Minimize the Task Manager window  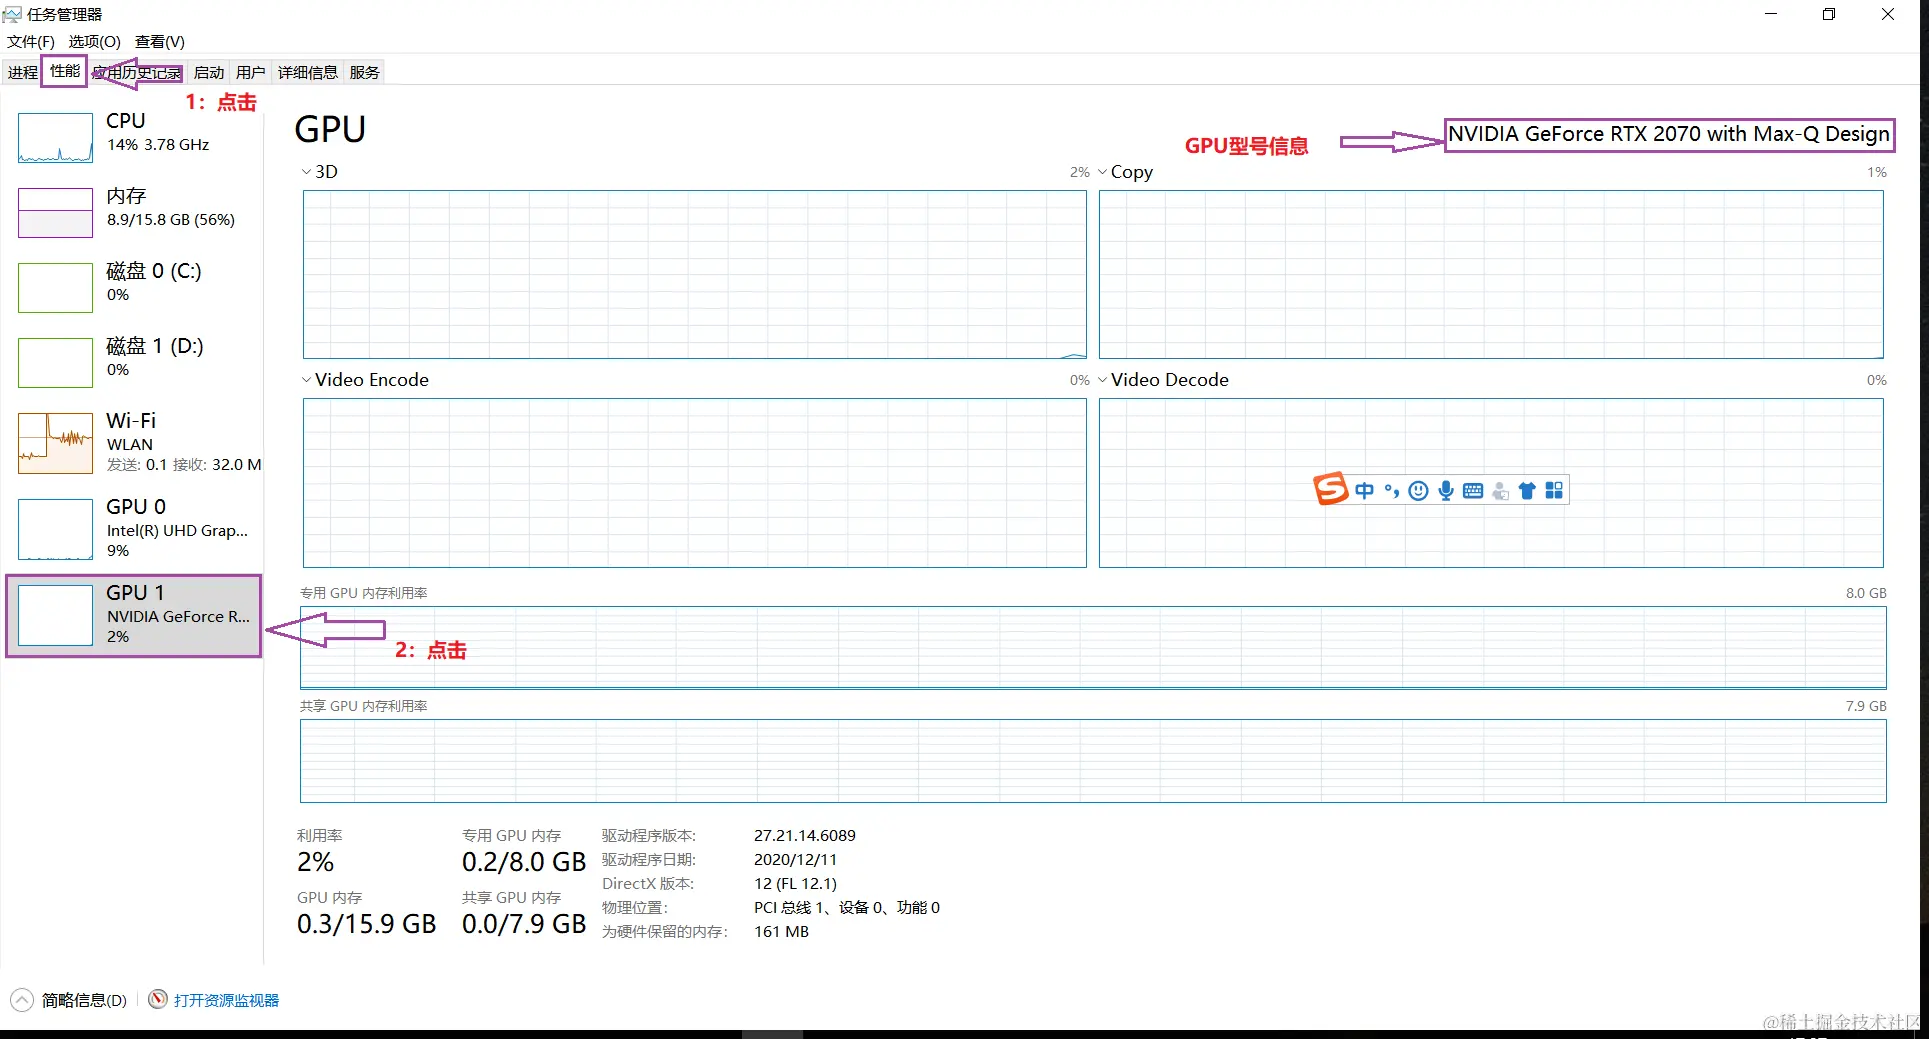point(1771,14)
